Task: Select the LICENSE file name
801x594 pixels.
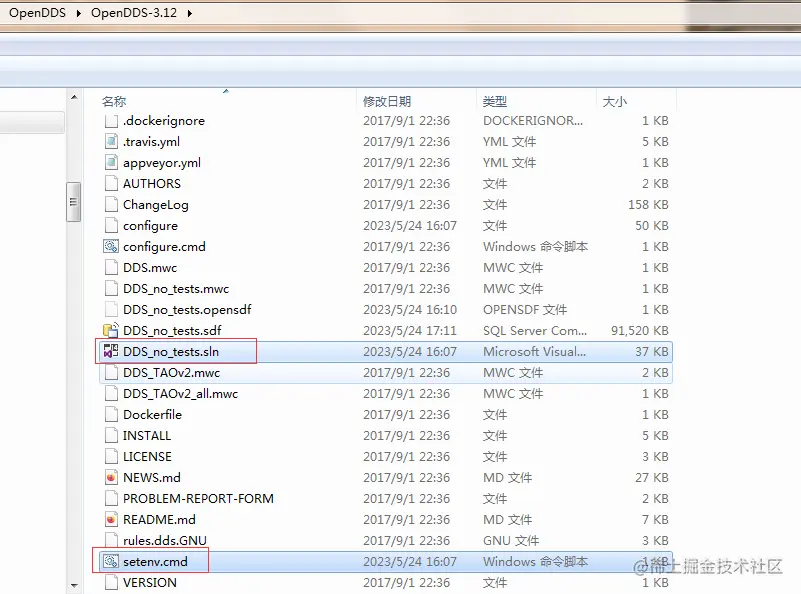Action: (150, 456)
